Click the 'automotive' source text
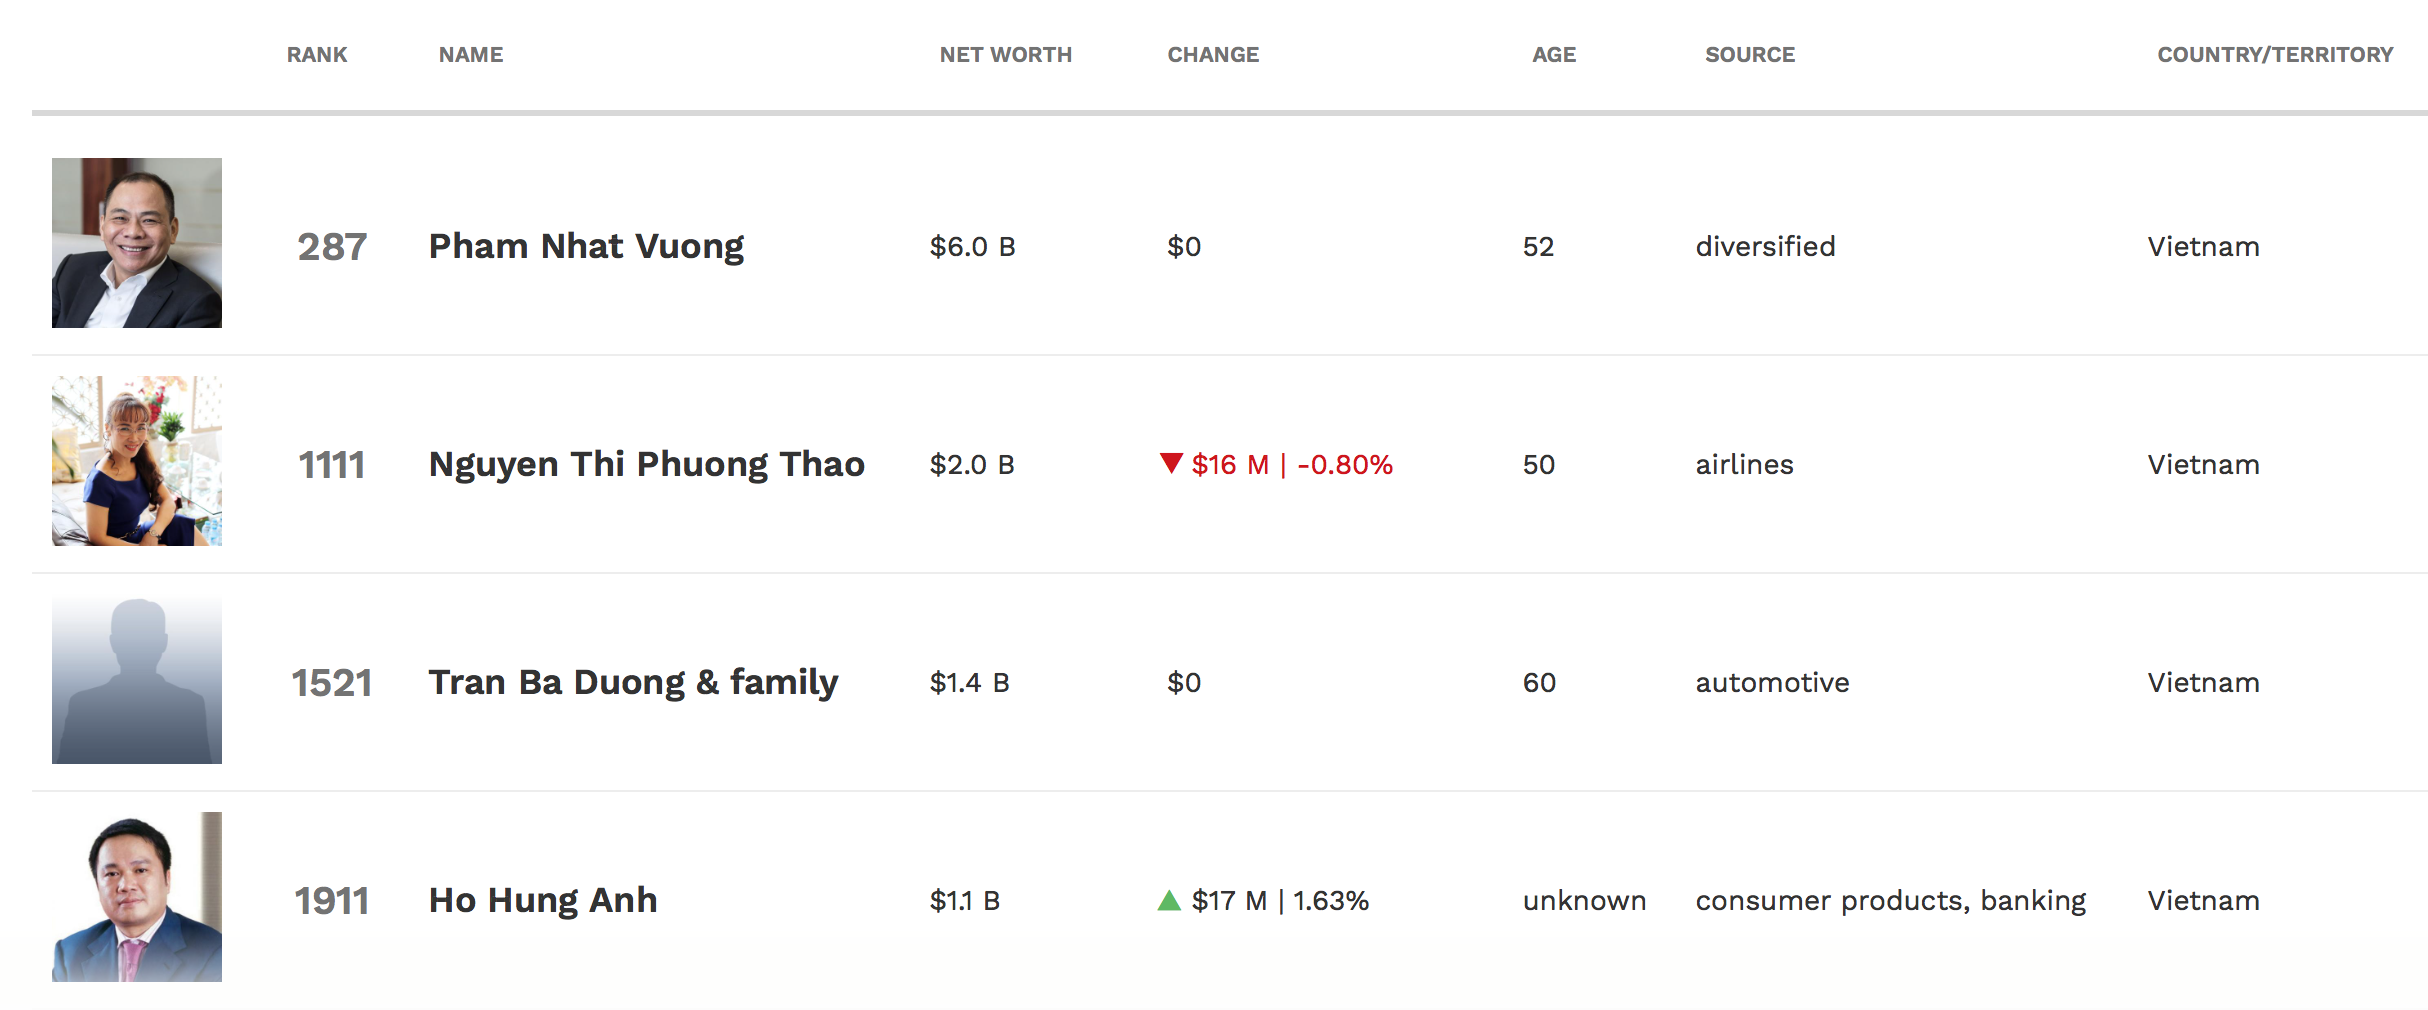The width and height of the screenshot is (2428, 1010). tap(1773, 683)
